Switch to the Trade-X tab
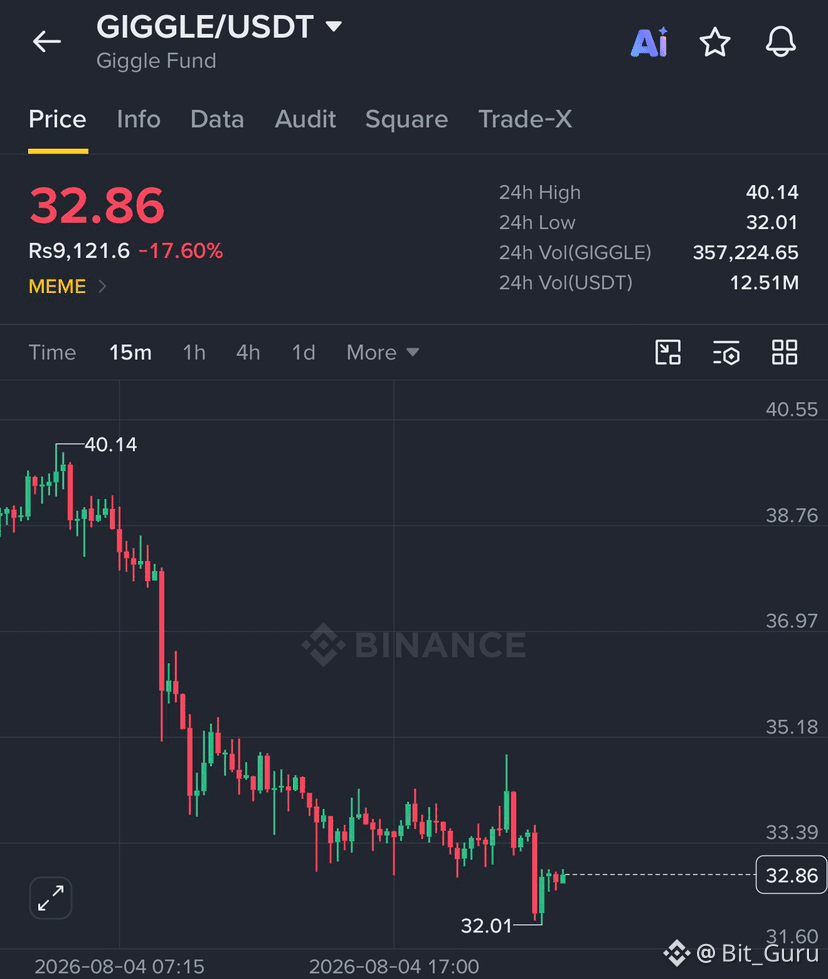This screenshot has height=979, width=828. click(x=525, y=119)
